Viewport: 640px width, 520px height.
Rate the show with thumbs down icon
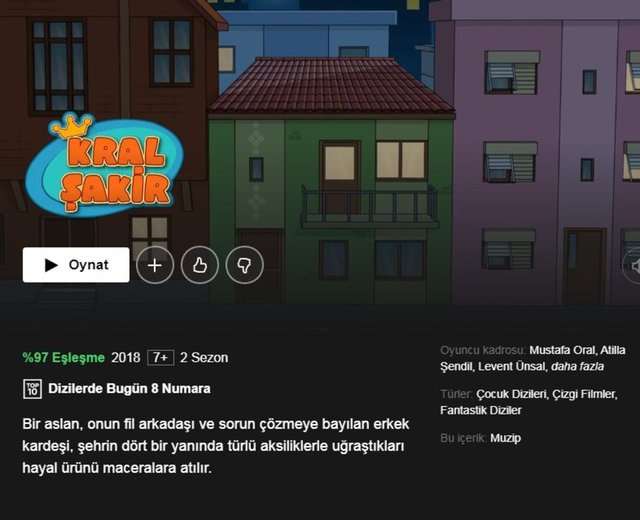(244, 265)
